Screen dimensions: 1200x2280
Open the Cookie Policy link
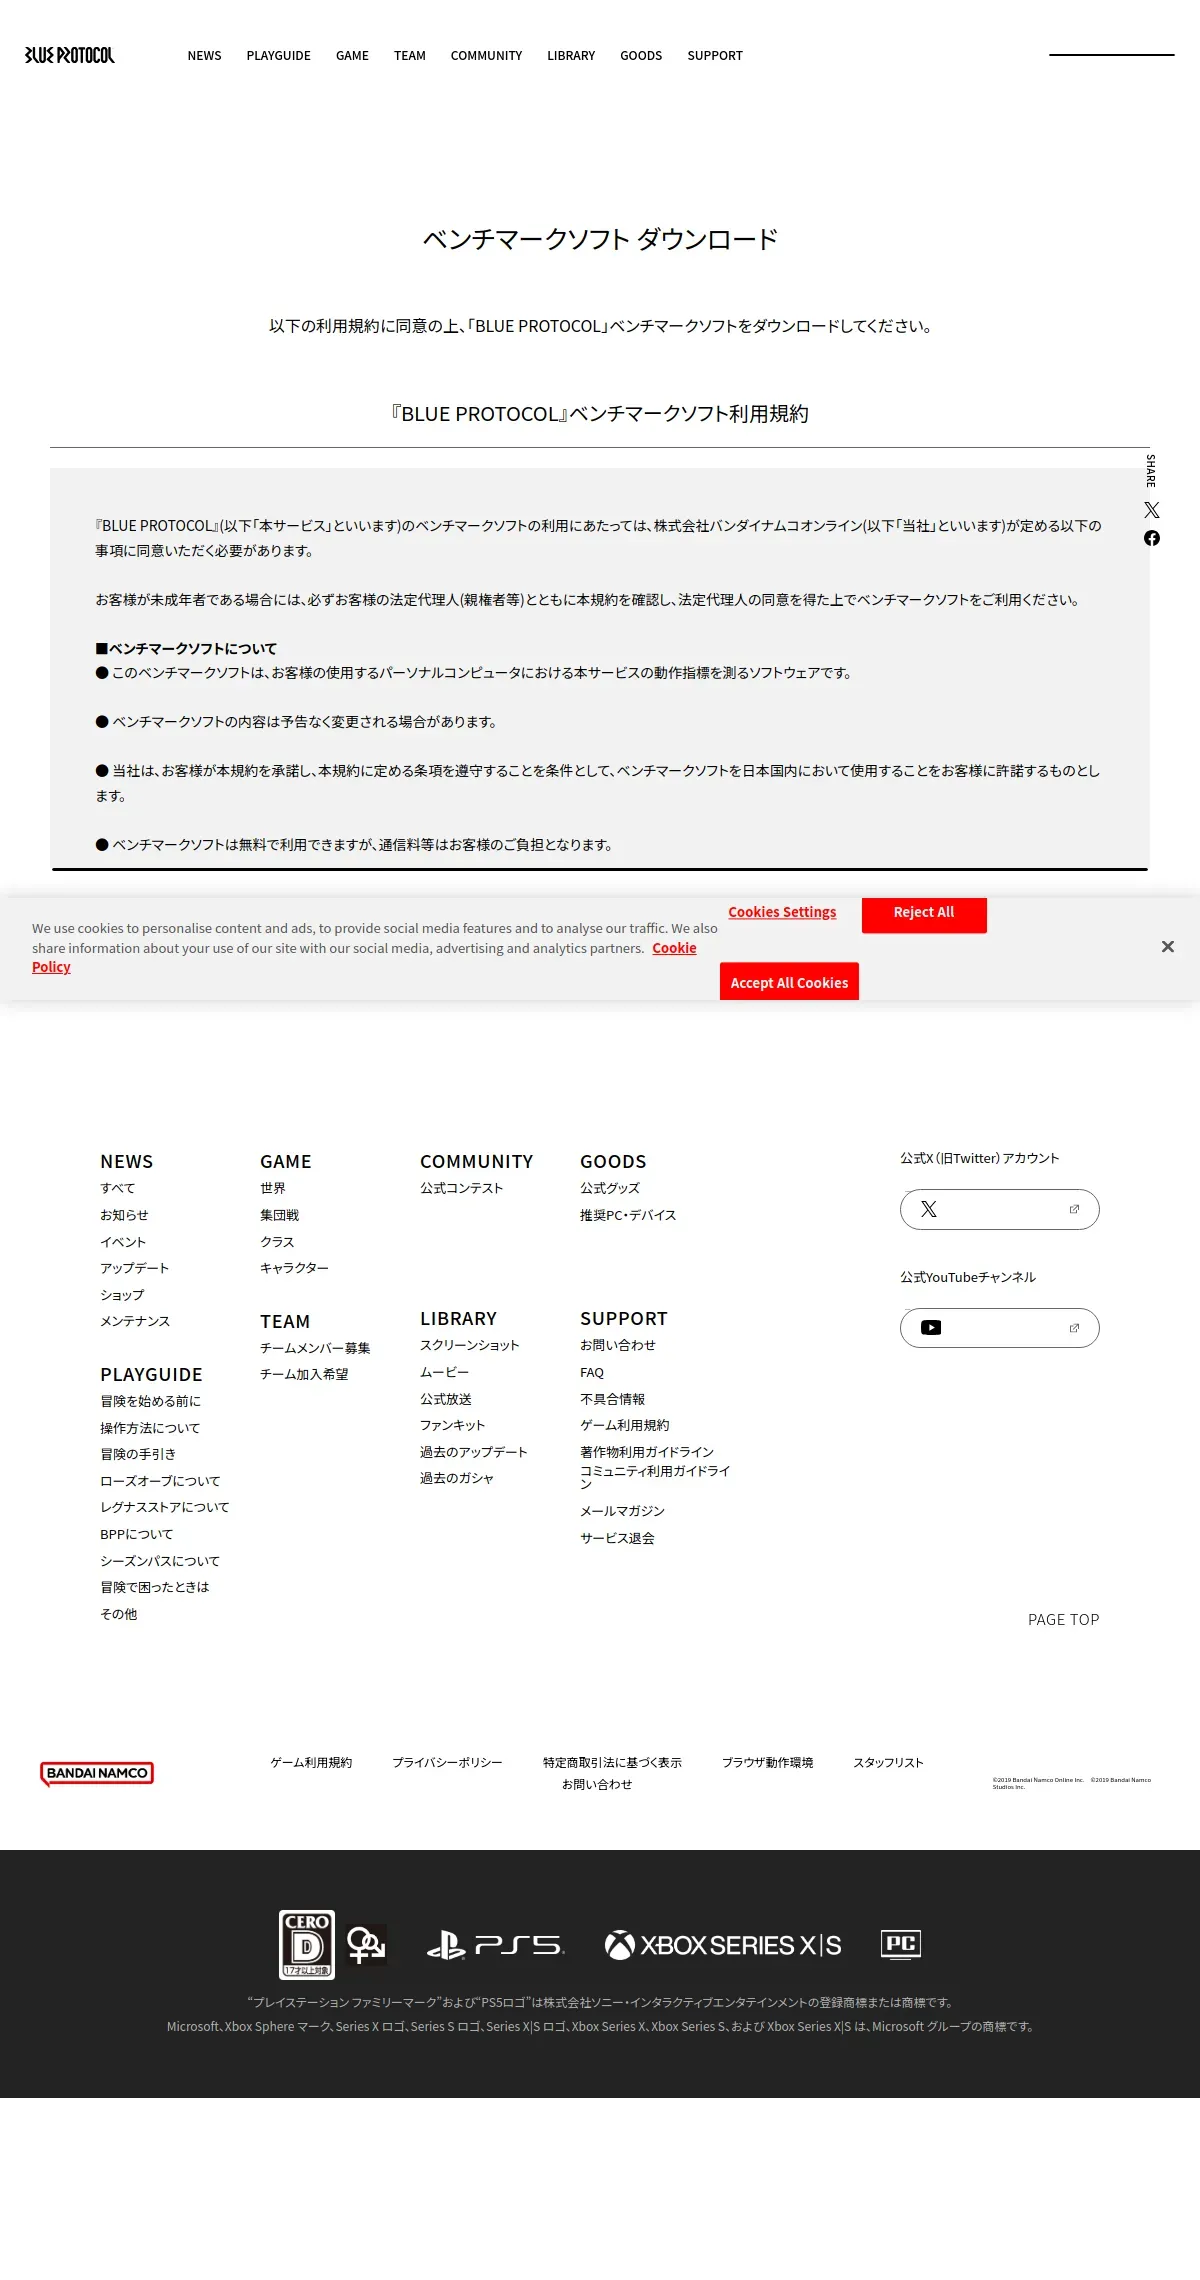pos(674,948)
